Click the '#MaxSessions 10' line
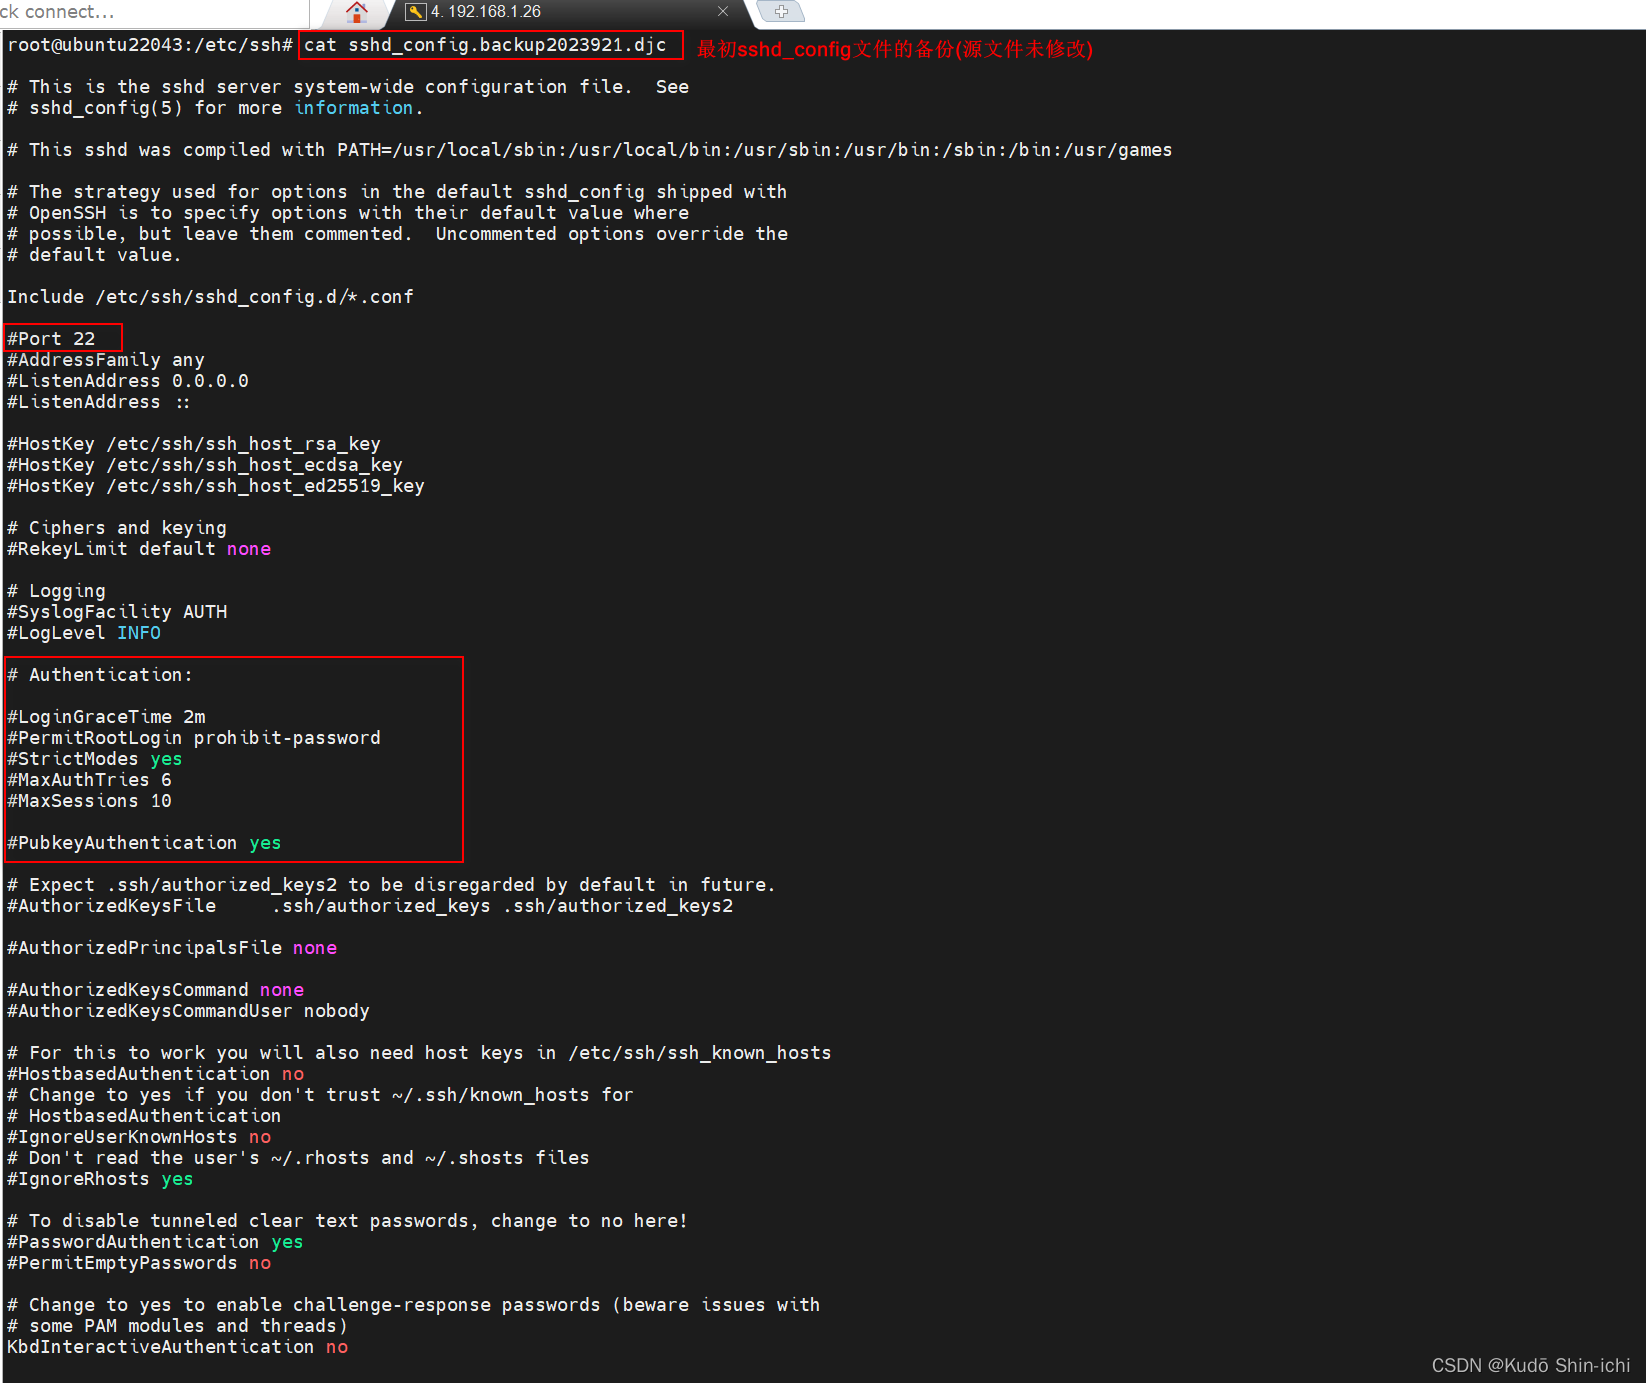Image resolution: width=1646 pixels, height=1383 pixels. click(89, 801)
